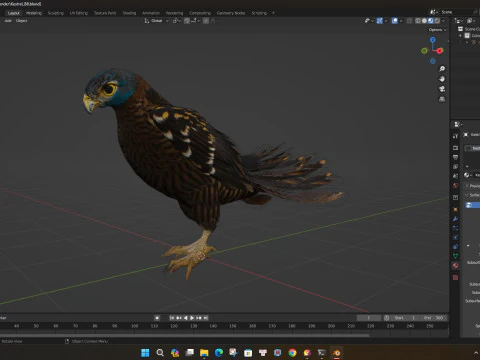Open the Object menu in viewport header
Screen dimensions: 480x360
point(21,21)
